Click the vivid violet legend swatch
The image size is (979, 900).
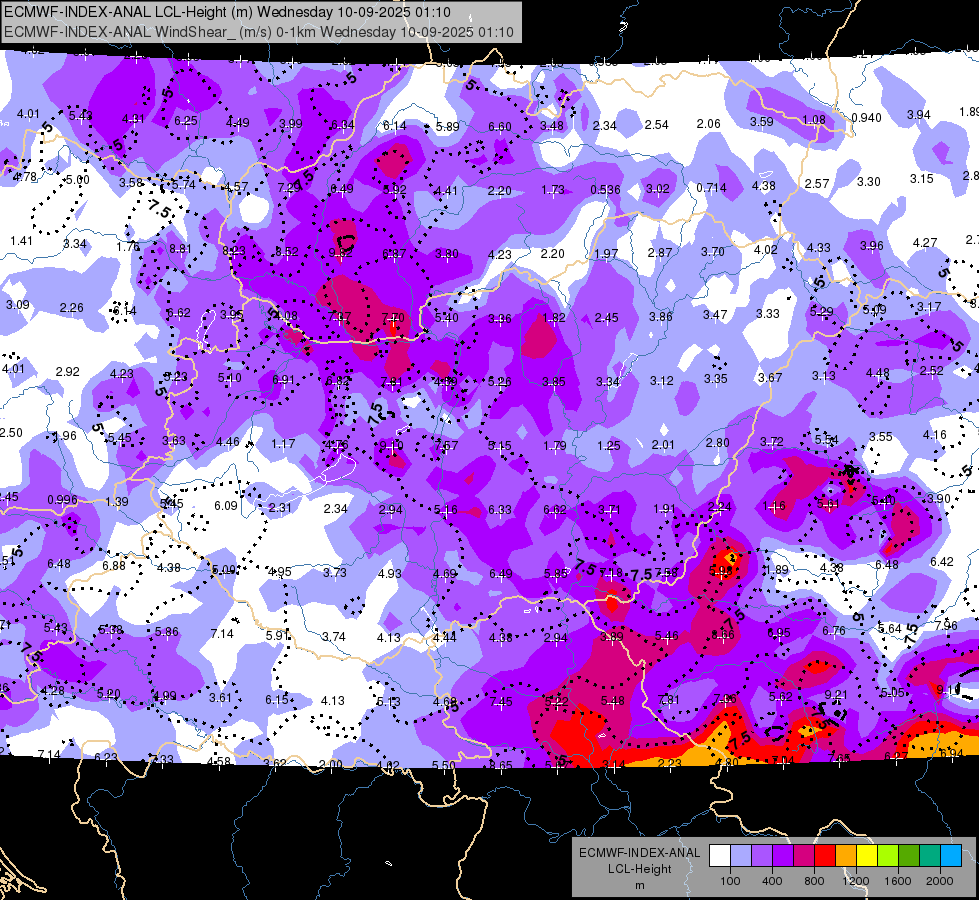(x=783, y=856)
